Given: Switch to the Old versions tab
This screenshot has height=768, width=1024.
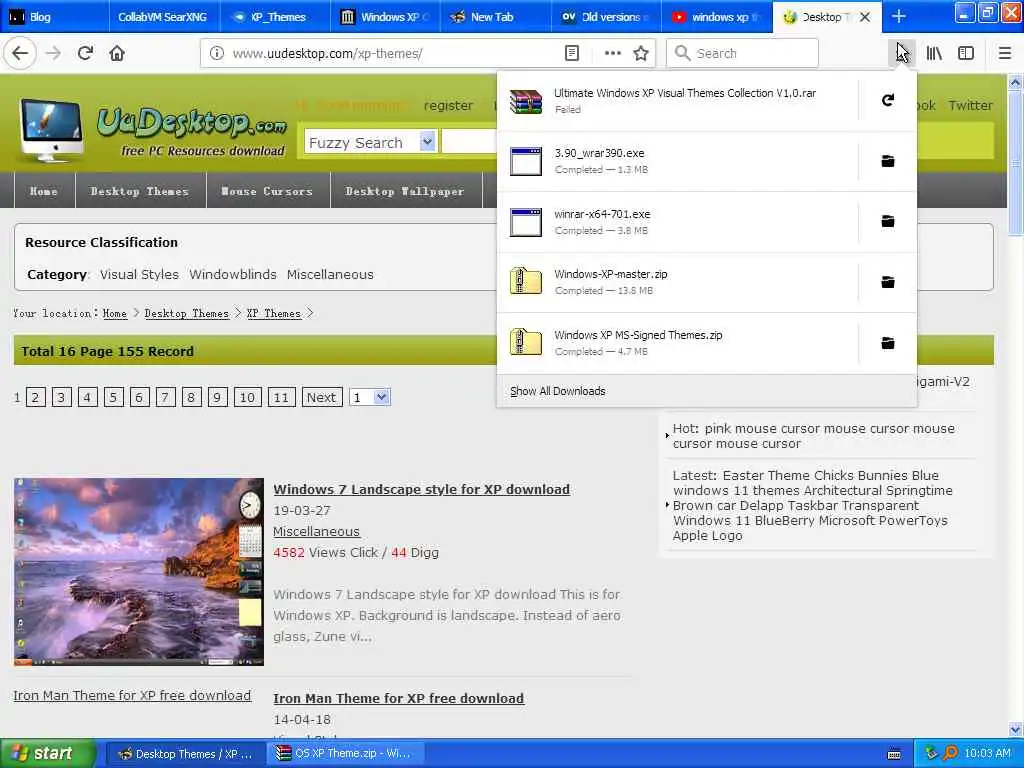Looking at the screenshot, I should pyautogui.click(x=606, y=17).
